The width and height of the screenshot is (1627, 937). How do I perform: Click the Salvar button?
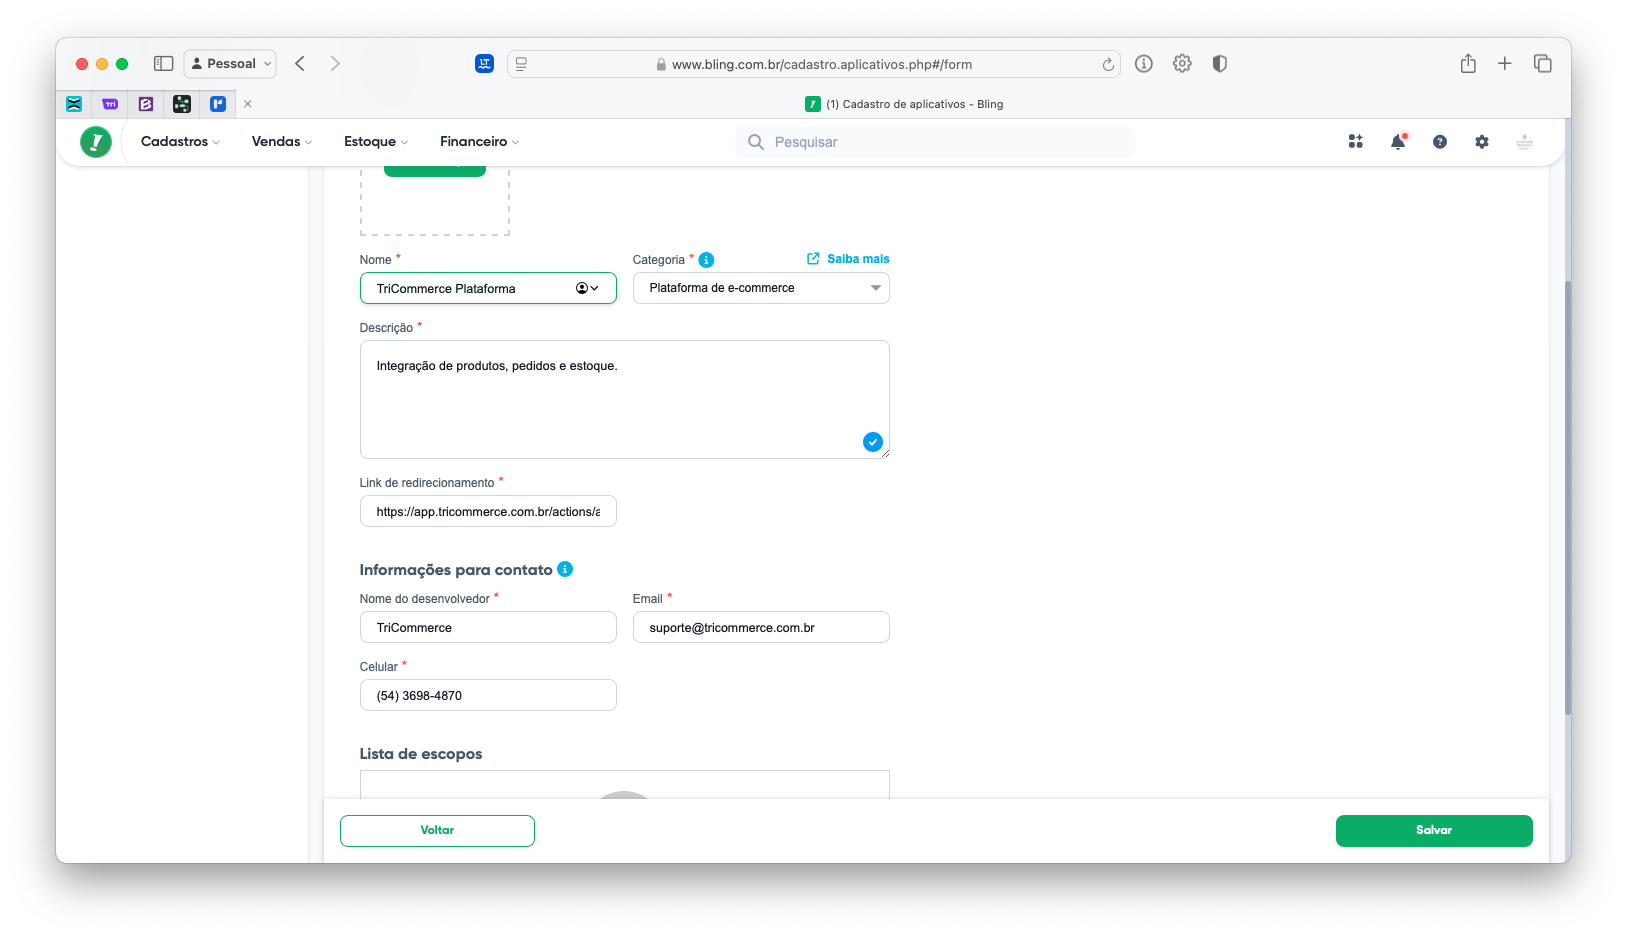tap(1434, 831)
